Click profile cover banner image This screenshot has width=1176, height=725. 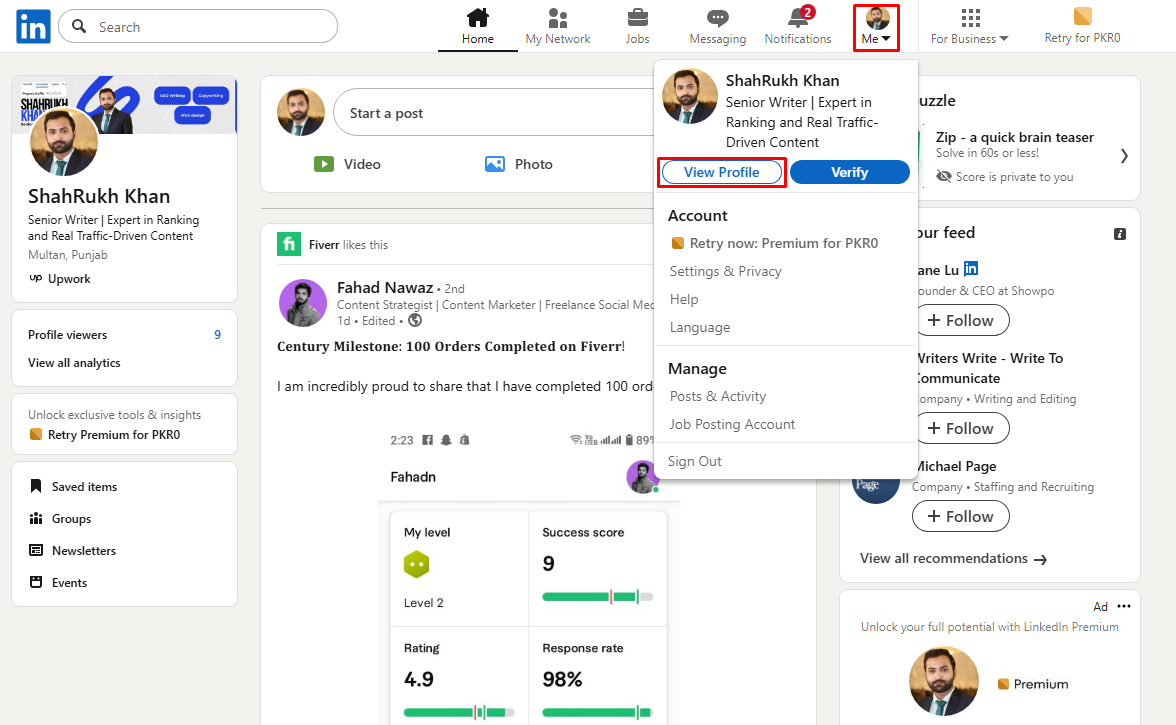tap(124, 104)
